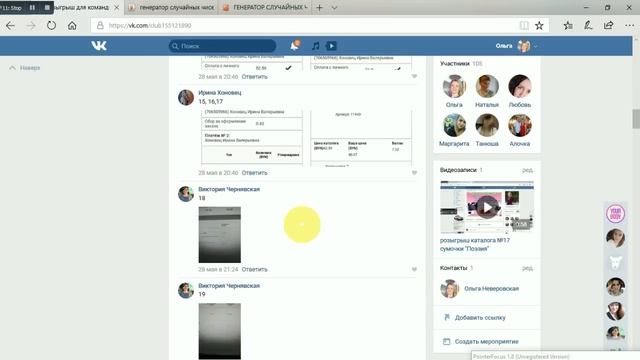This screenshot has height=360, width=640.
Task: Open right receipt image in Ирина's comment
Action: point(361,138)
